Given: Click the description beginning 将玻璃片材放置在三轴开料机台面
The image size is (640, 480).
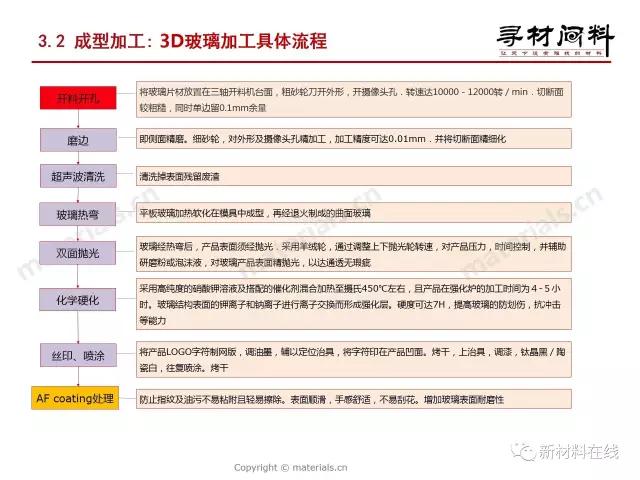Looking at the screenshot, I should pos(353,100).
